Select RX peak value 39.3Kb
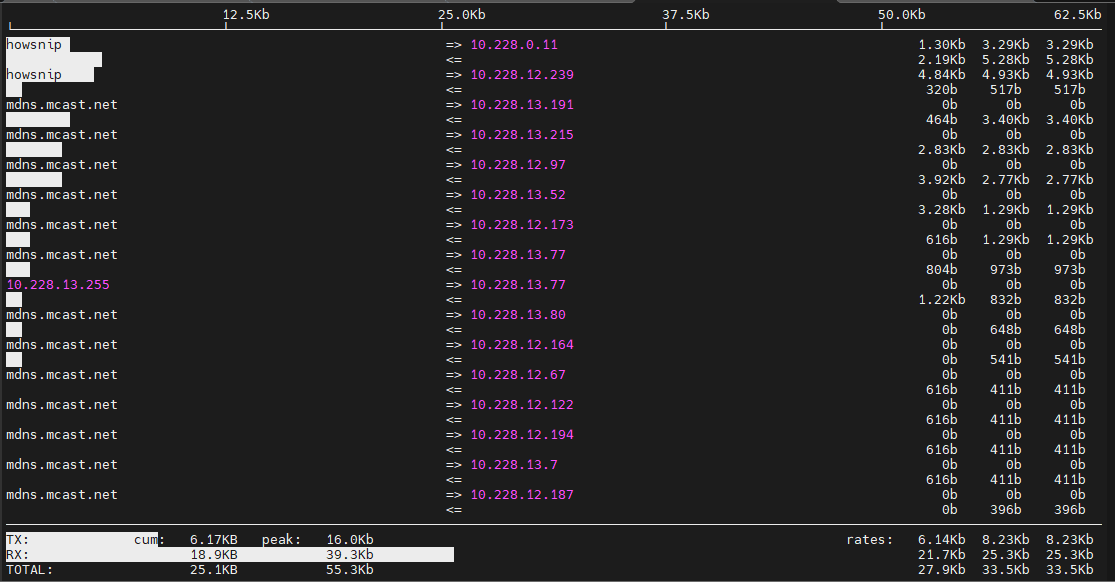 350,554
